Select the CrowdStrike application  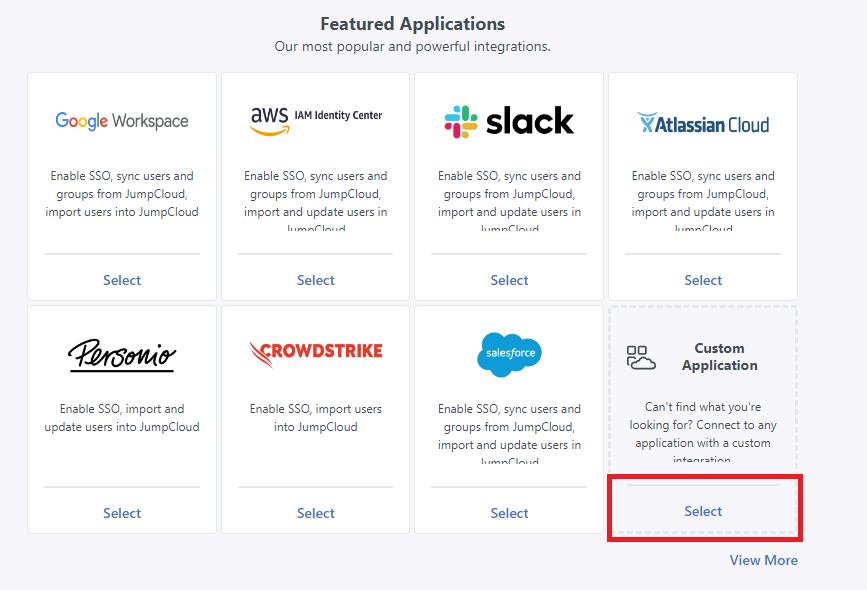(x=316, y=513)
